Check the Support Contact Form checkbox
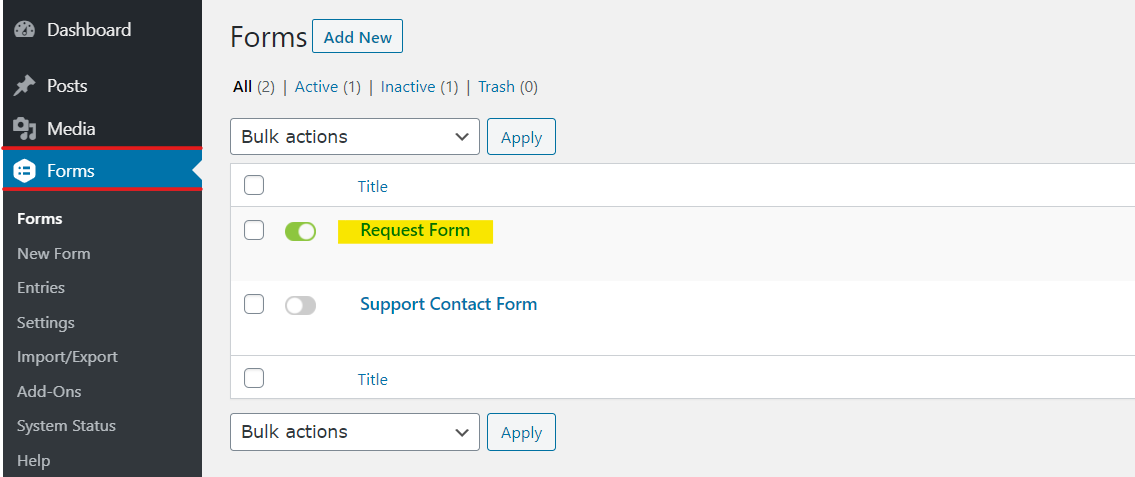1135x477 pixels. 253,304
